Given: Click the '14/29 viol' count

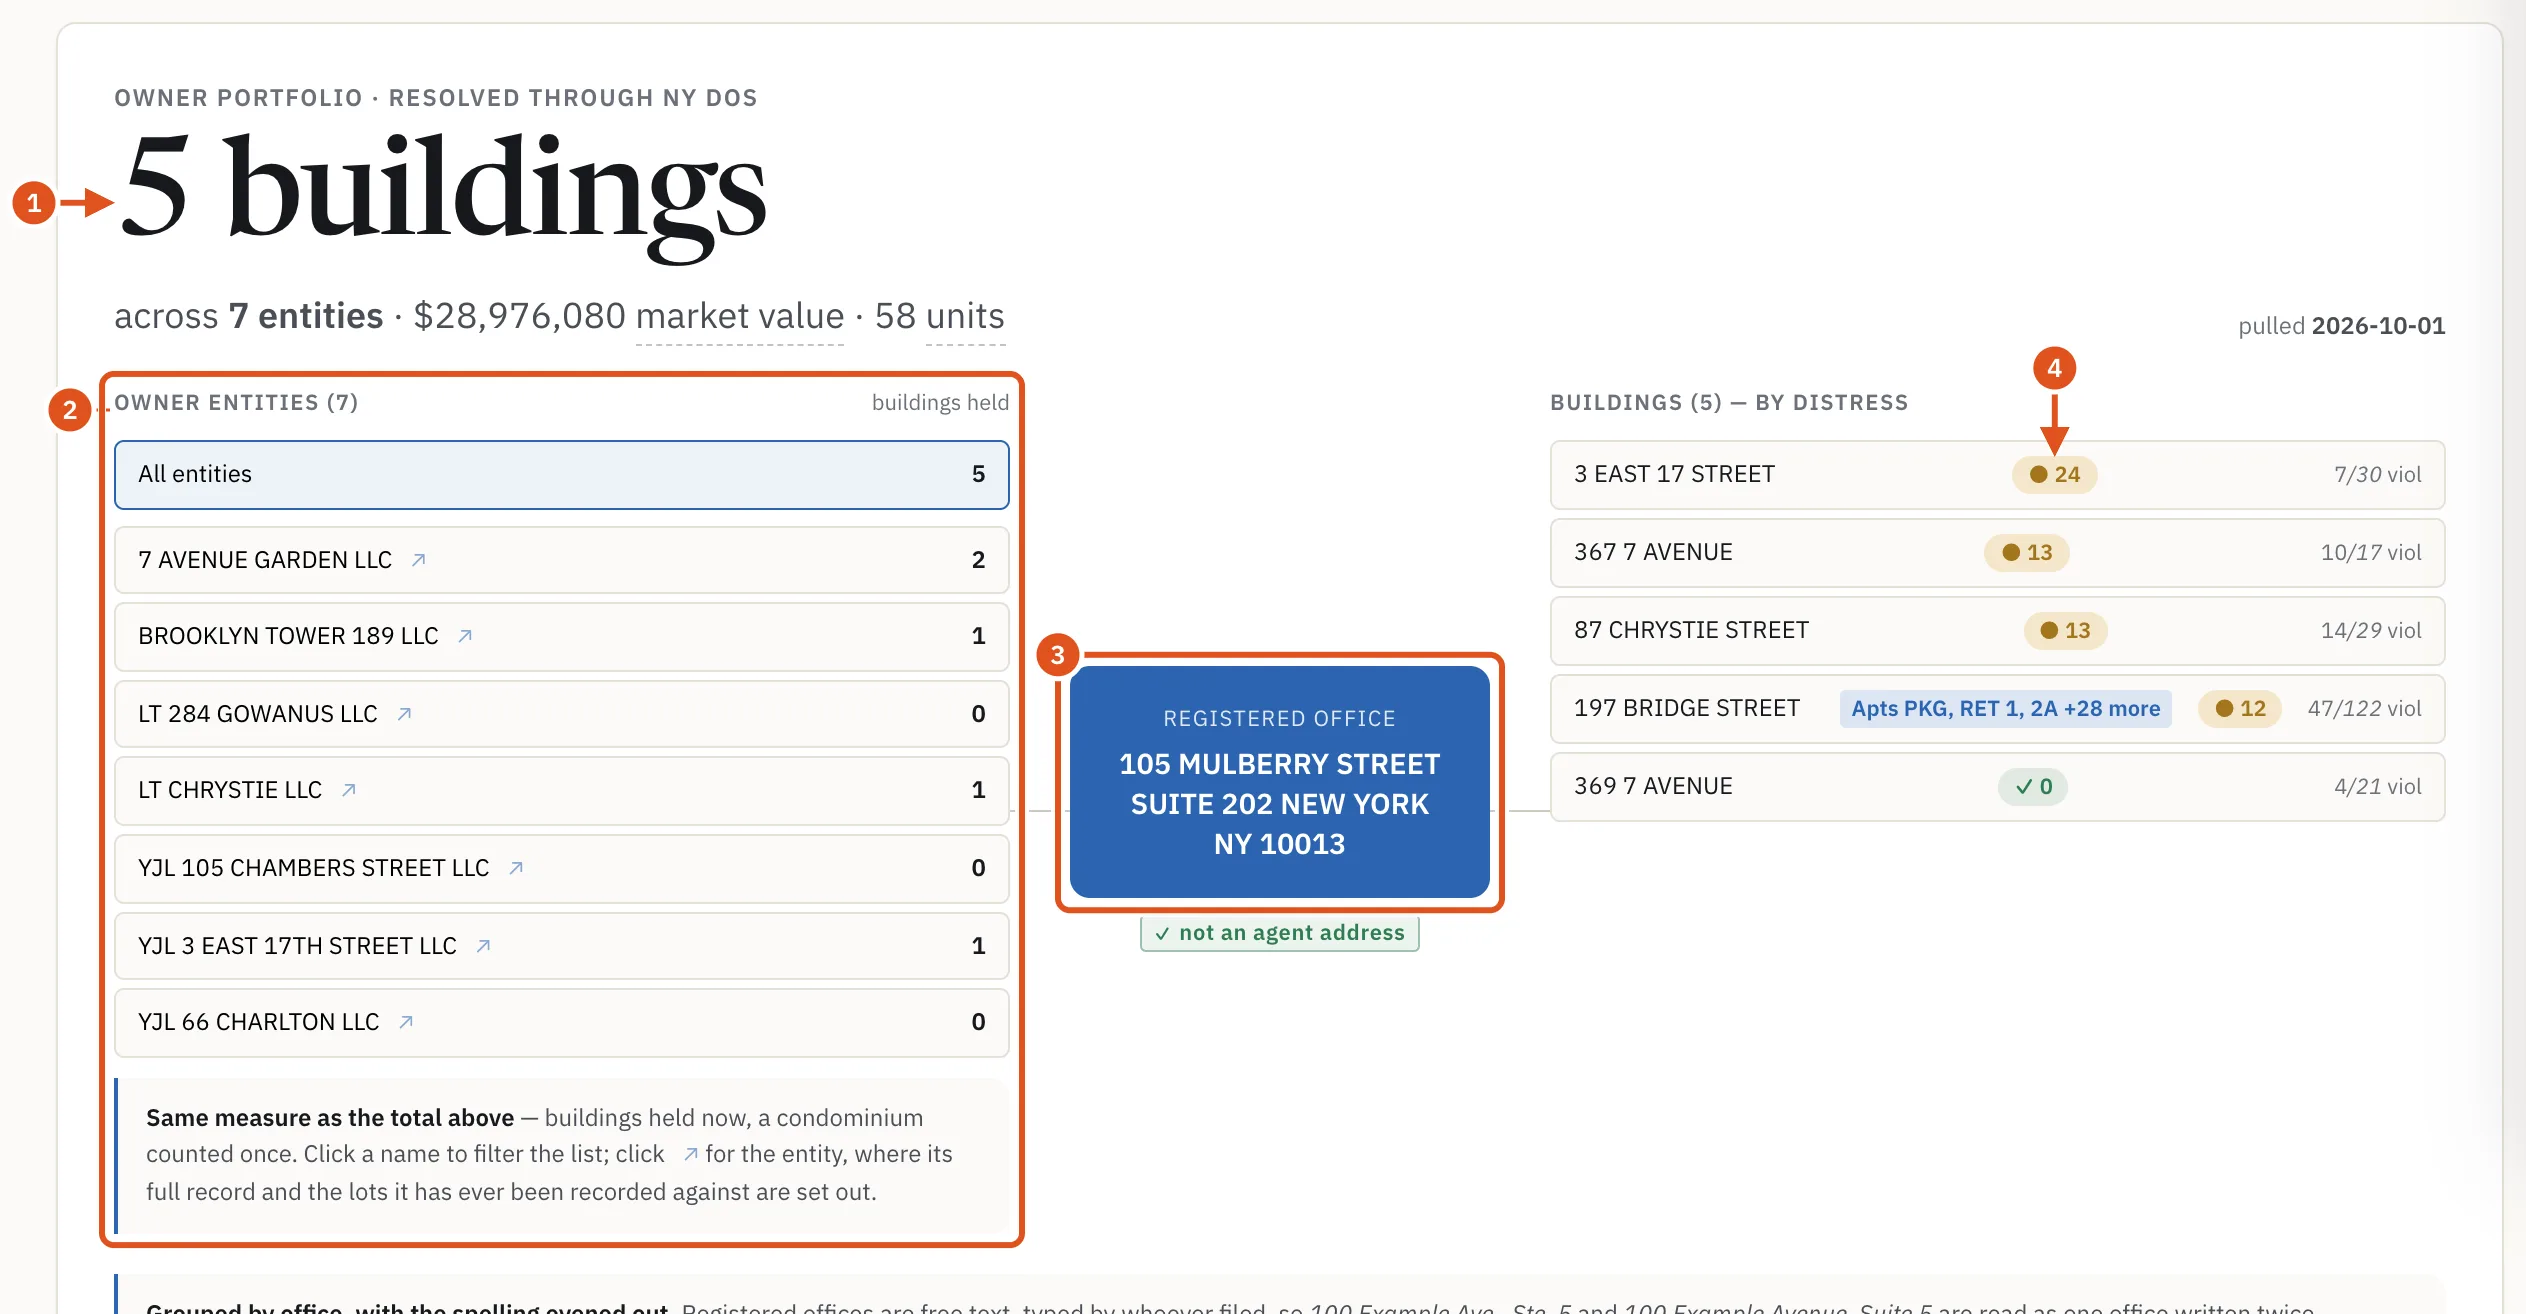Looking at the screenshot, I should (2371, 630).
